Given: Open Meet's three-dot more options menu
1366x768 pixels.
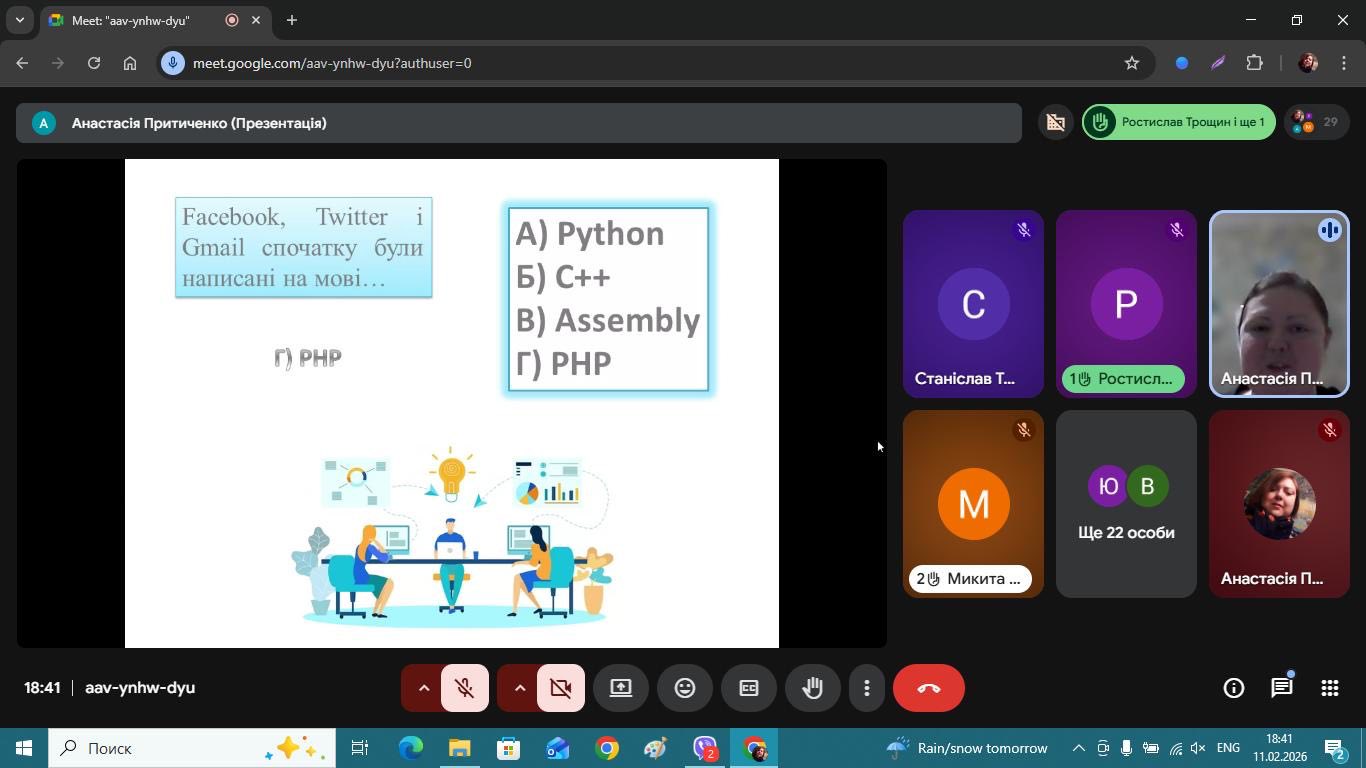Looking at the screenshot, I should pos(867,688).
